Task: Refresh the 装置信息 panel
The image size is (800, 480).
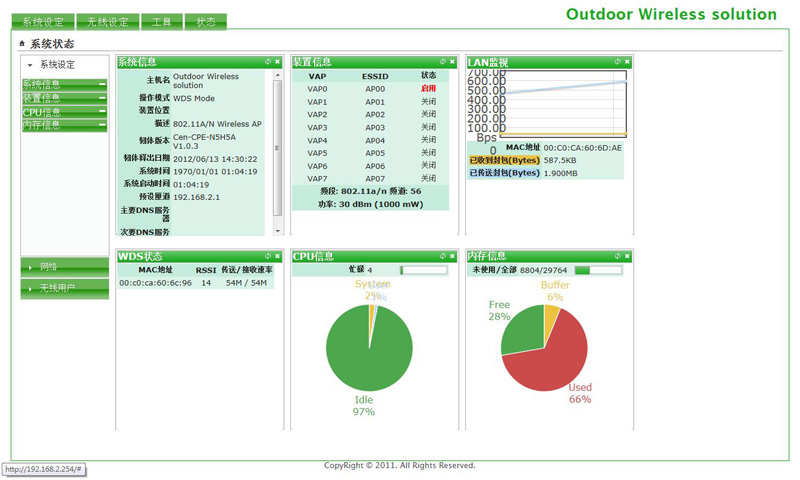Action: tap(443, 62)
